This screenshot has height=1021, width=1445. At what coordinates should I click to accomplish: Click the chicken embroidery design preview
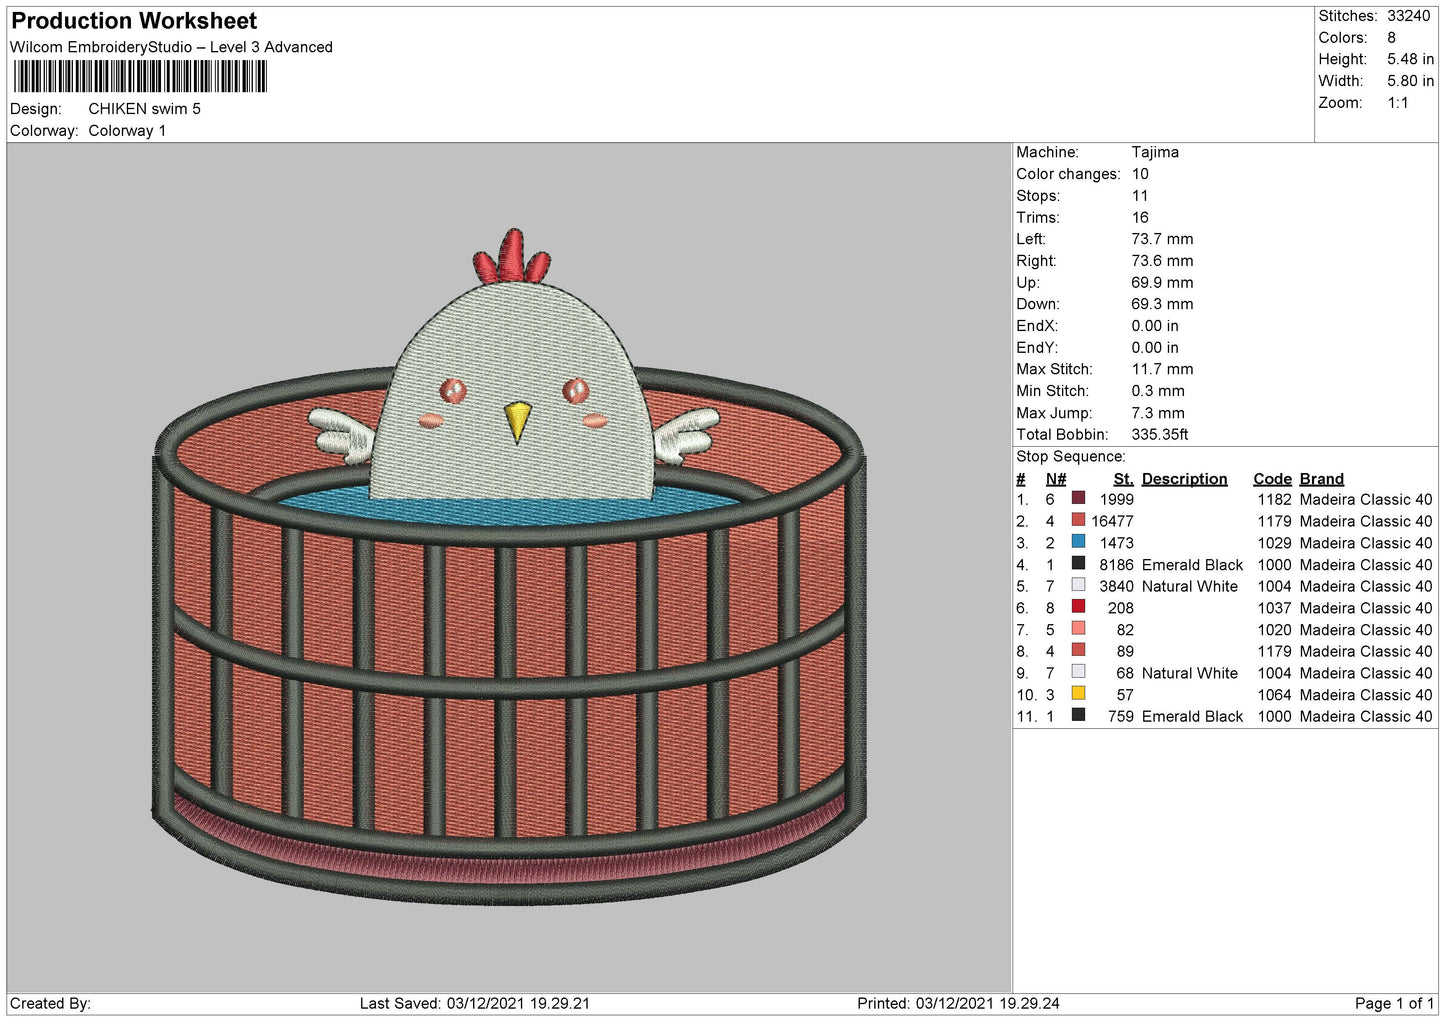508,567
